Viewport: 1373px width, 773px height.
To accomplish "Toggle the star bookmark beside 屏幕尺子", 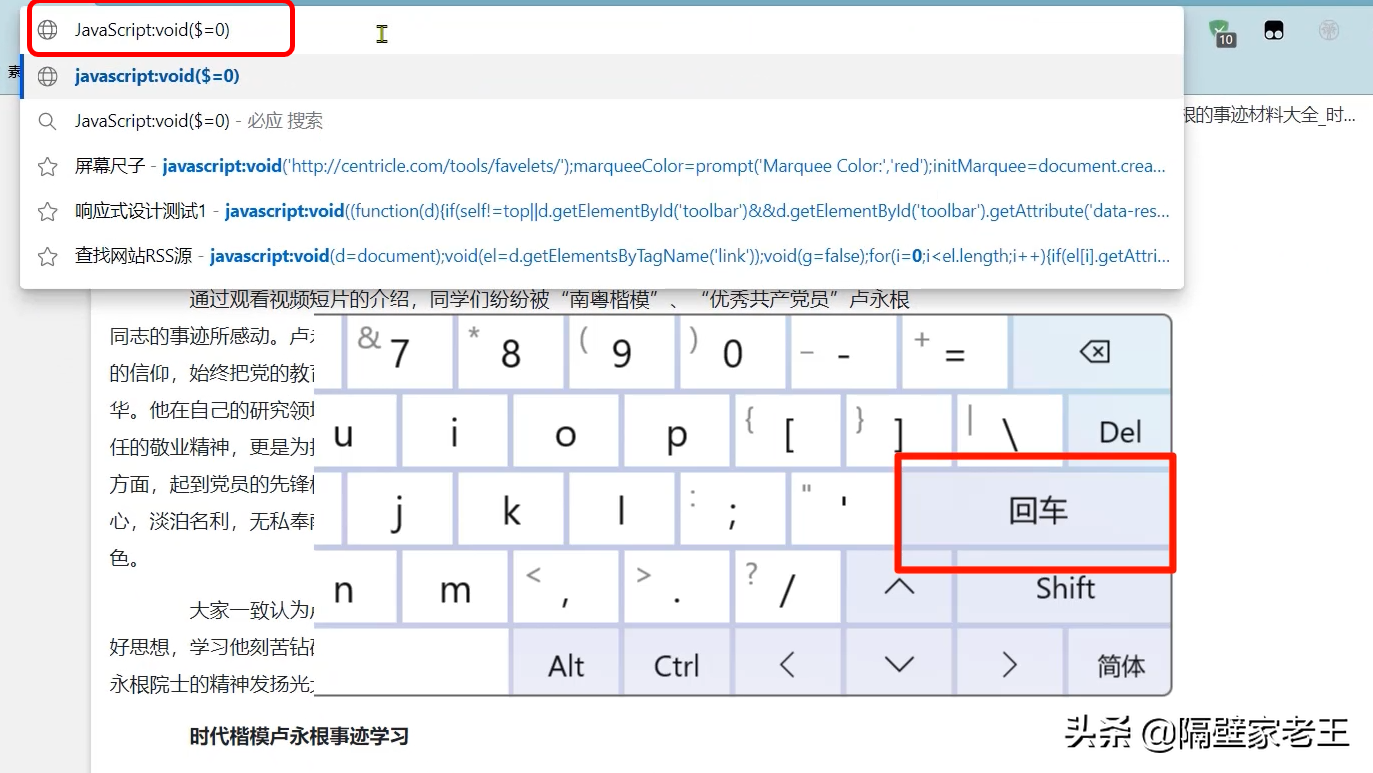I will point(47,166).
